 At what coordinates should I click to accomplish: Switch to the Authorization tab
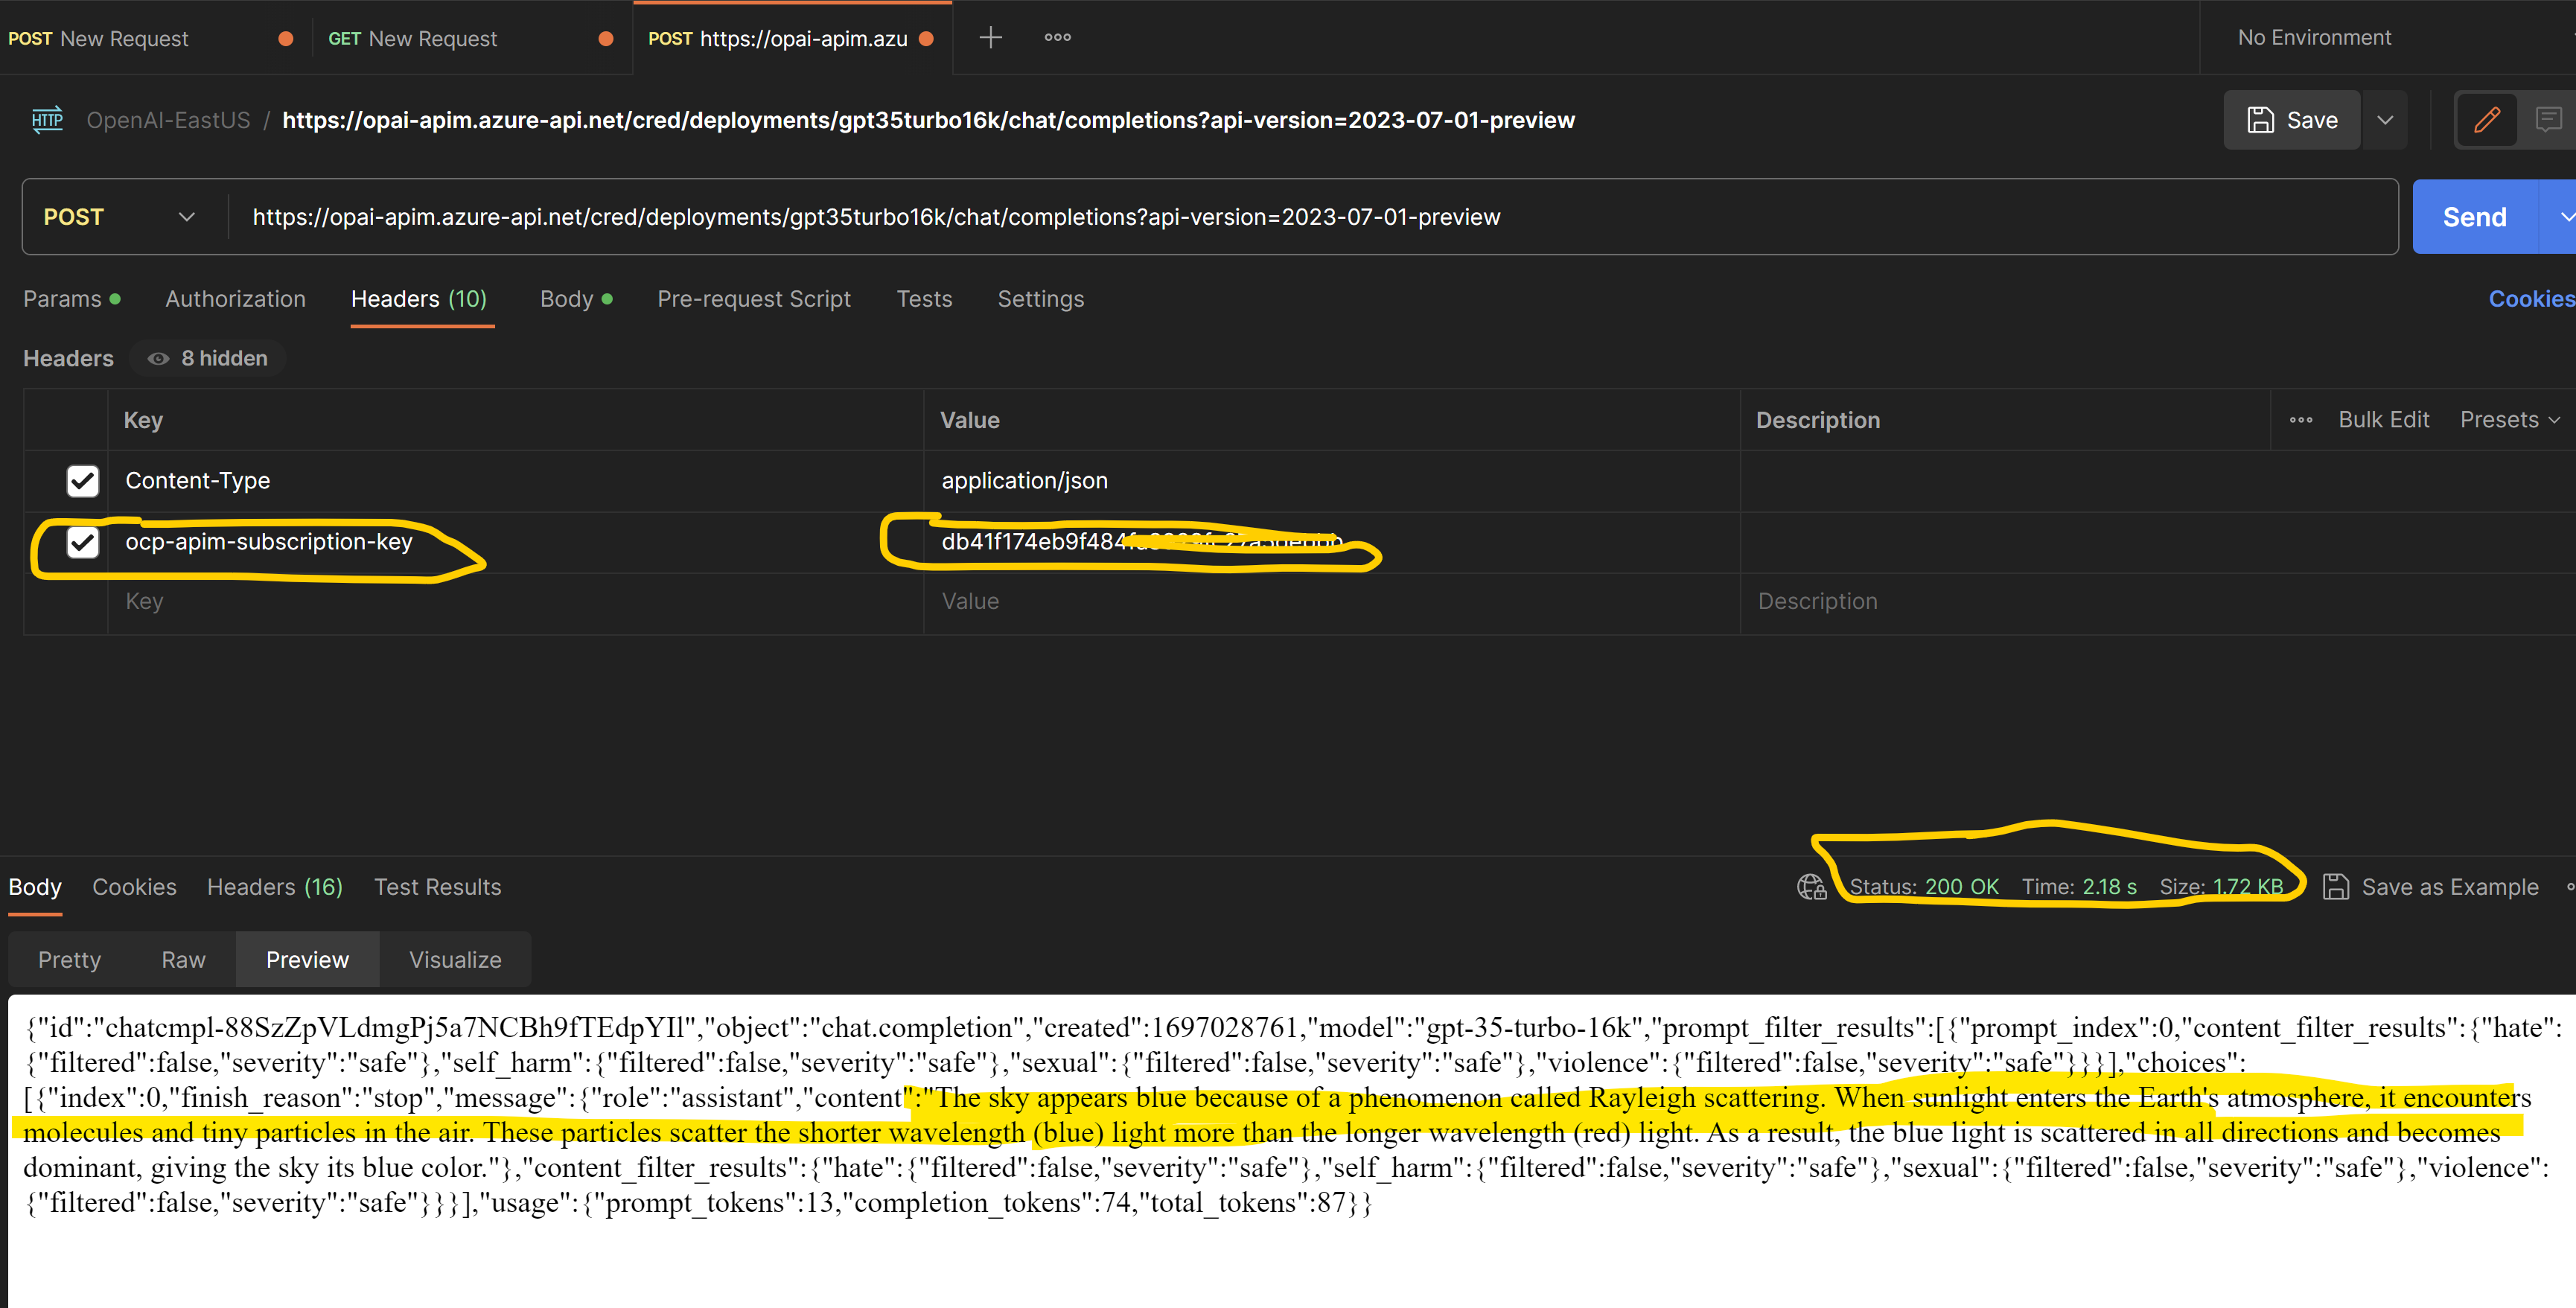(x=235, y=298)
